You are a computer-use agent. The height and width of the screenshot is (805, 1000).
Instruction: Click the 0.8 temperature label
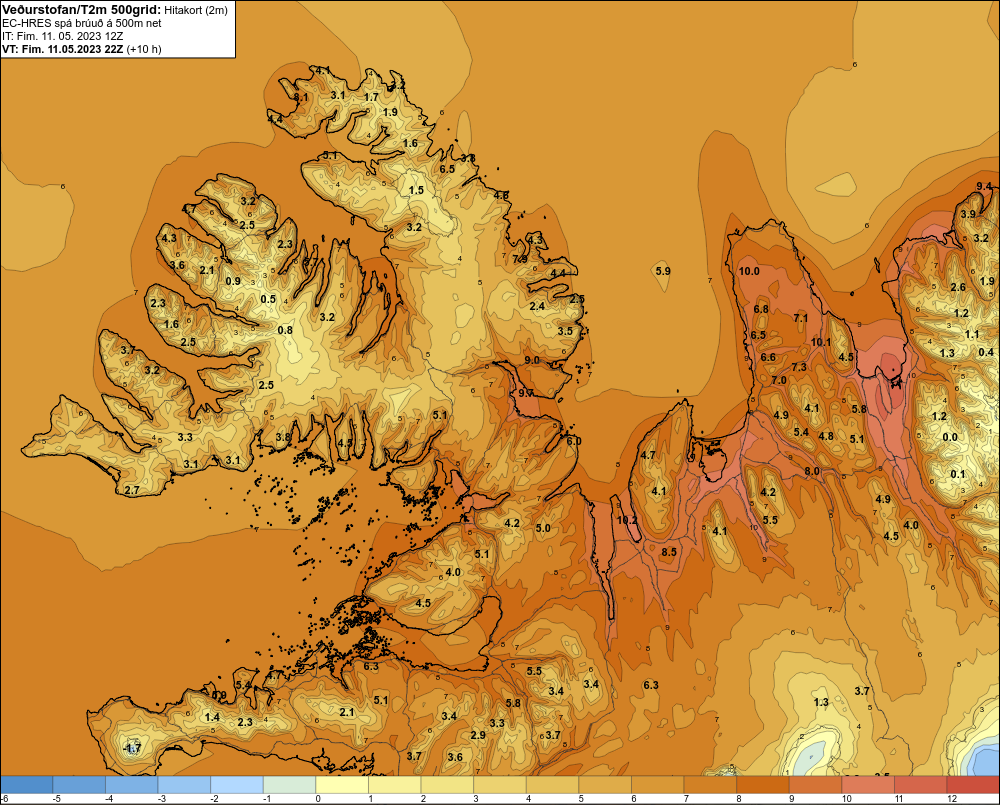(x=285, y=330)
